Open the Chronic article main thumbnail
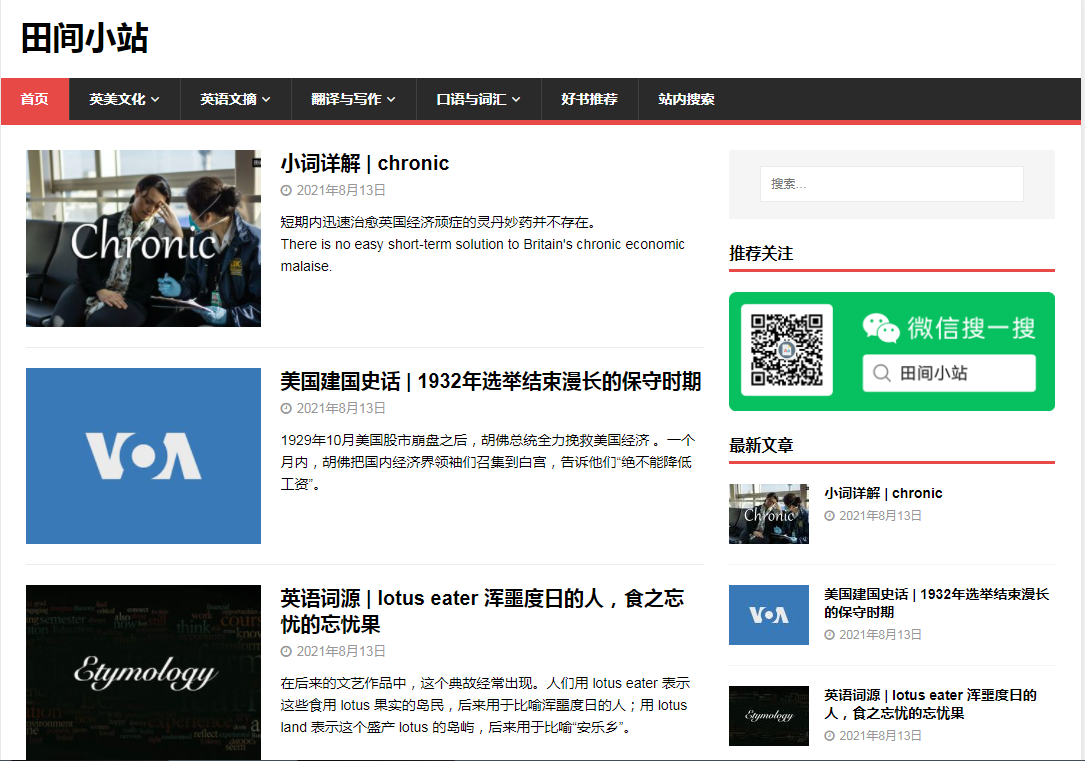The height and width of the screenshot is (761, 1085). (x=143, y=238)
